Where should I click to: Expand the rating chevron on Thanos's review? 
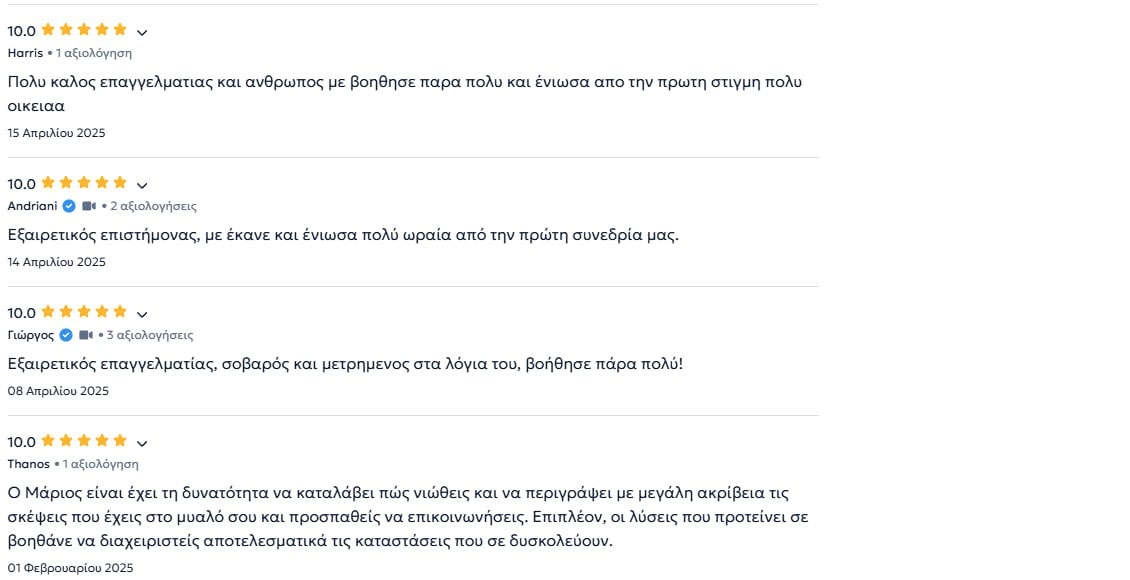pyautogui.click(x=142, y=443)
